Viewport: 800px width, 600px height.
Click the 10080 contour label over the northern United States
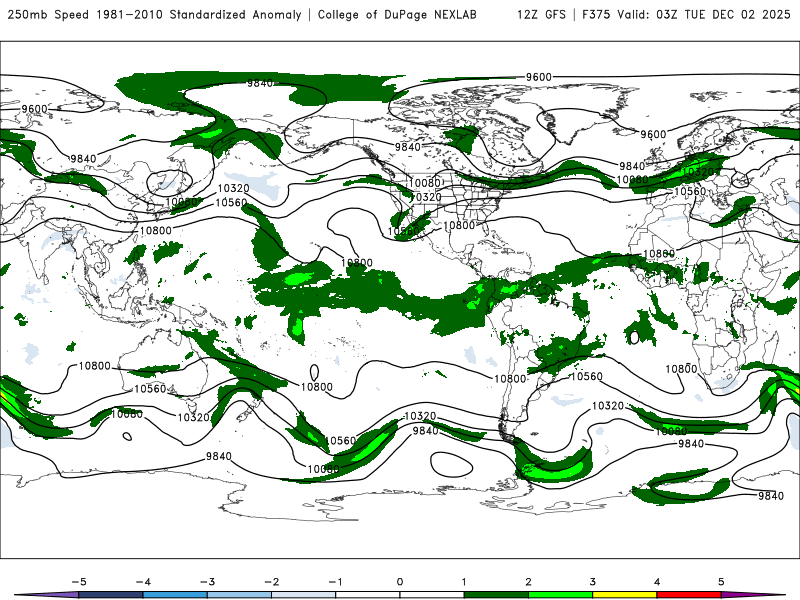[x=424, y=183]
